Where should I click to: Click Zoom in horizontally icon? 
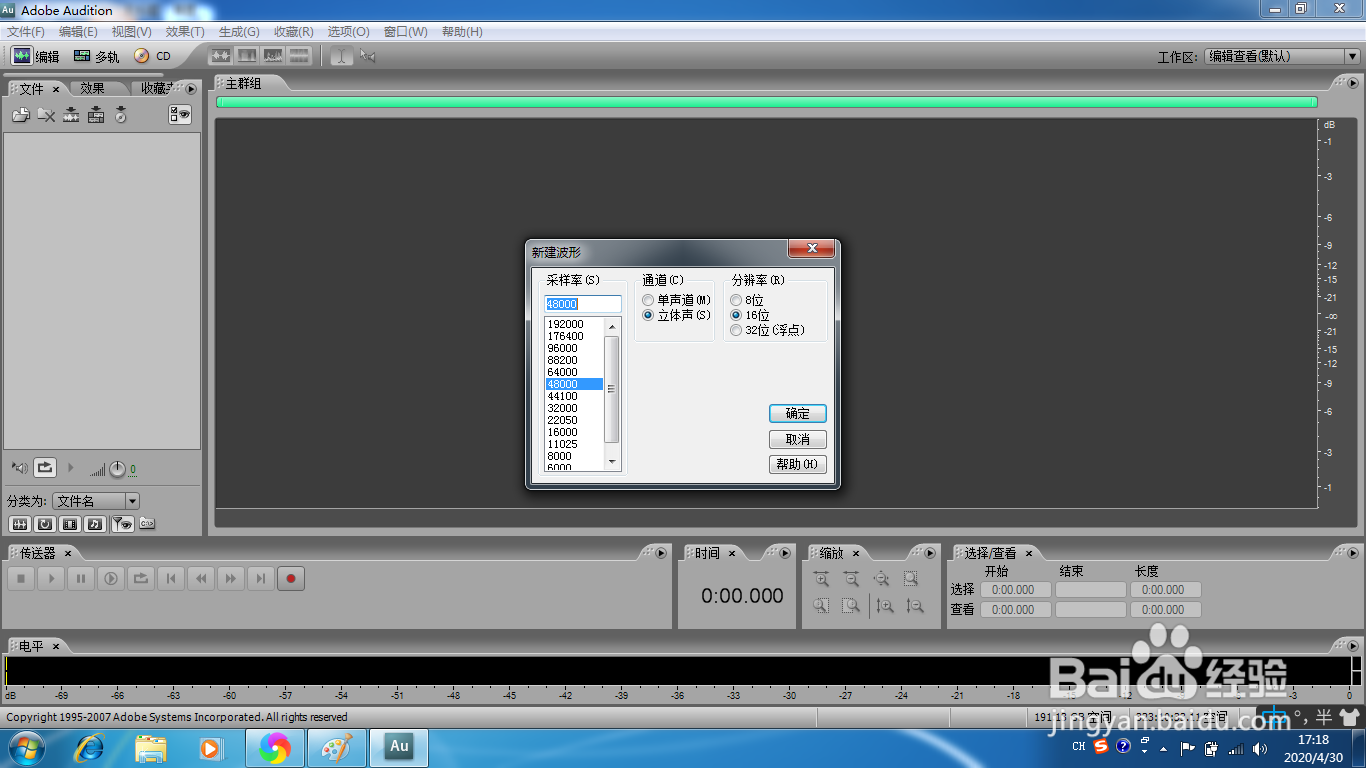(821, 578)
